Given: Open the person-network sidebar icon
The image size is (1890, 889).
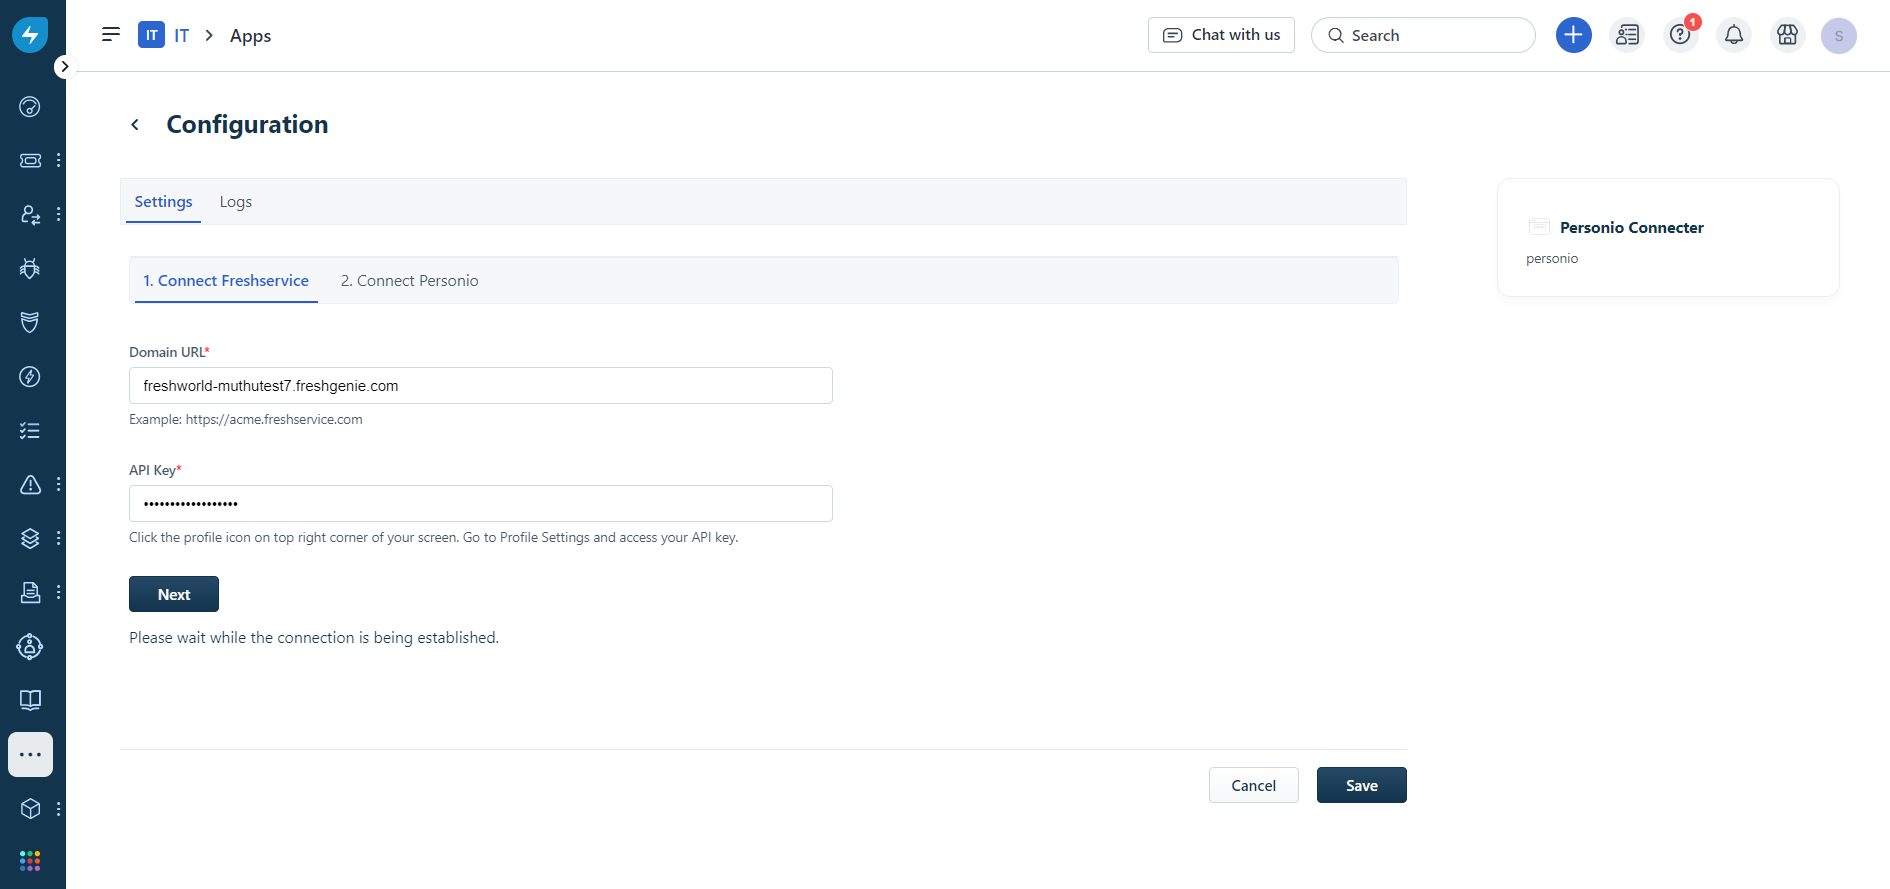Looking at the screenshot, I should coord(30,647).
